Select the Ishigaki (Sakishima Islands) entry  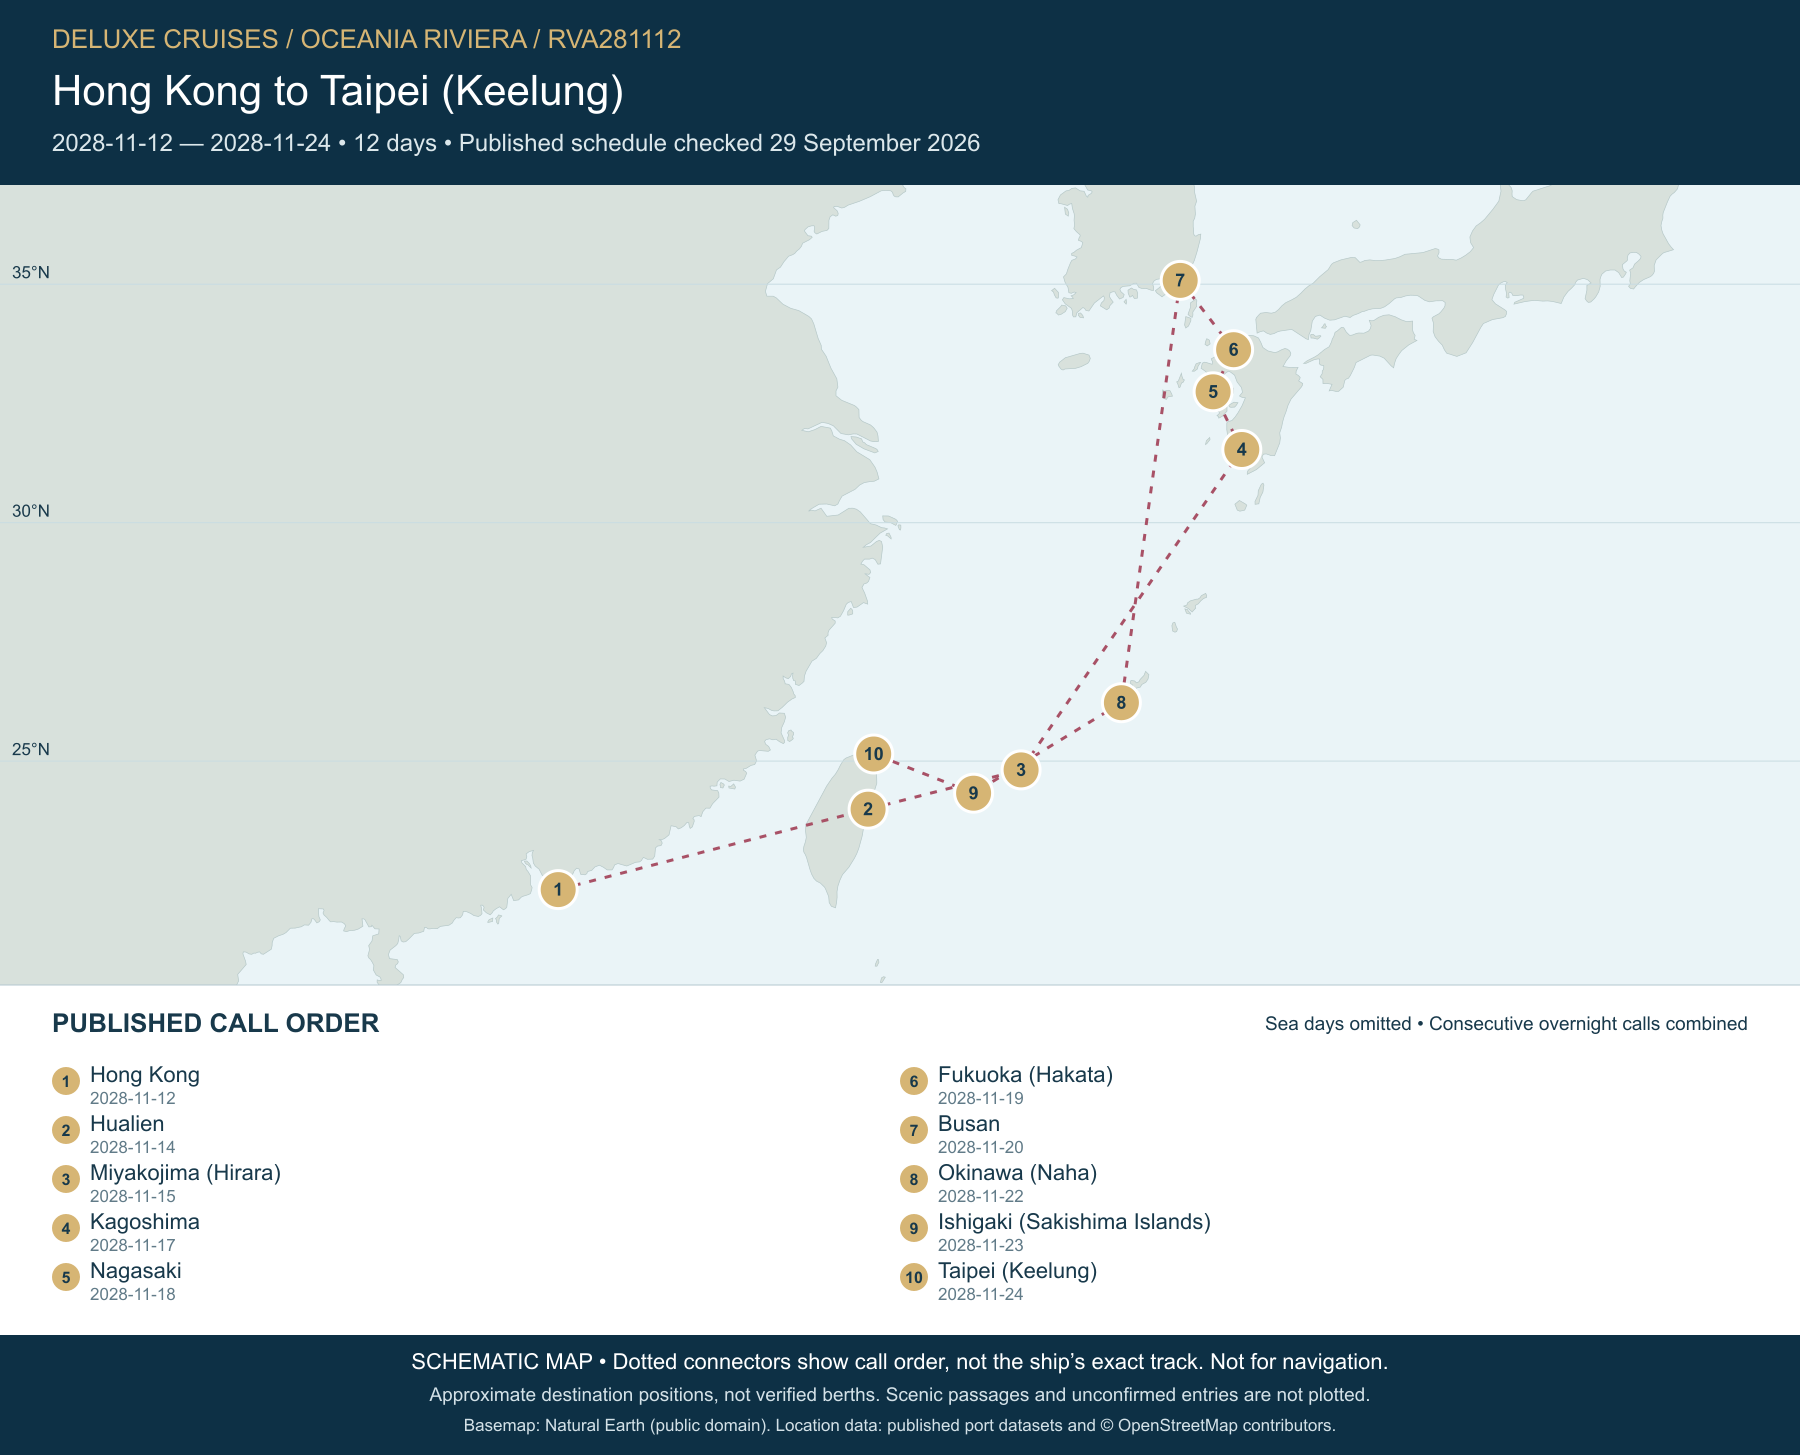(1074, 1222)
